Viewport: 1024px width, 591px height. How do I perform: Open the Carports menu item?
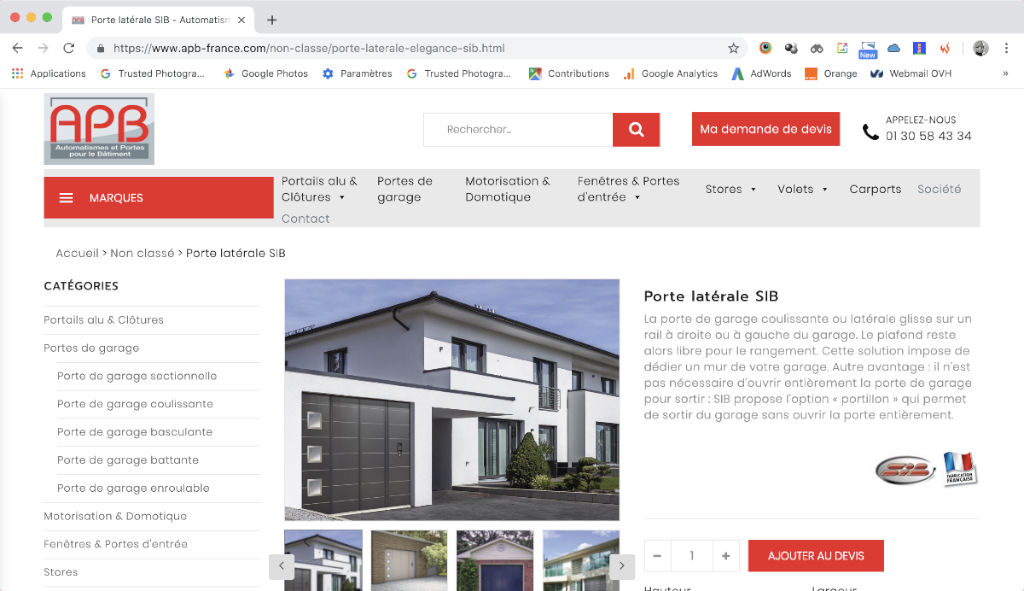(875, 189)
